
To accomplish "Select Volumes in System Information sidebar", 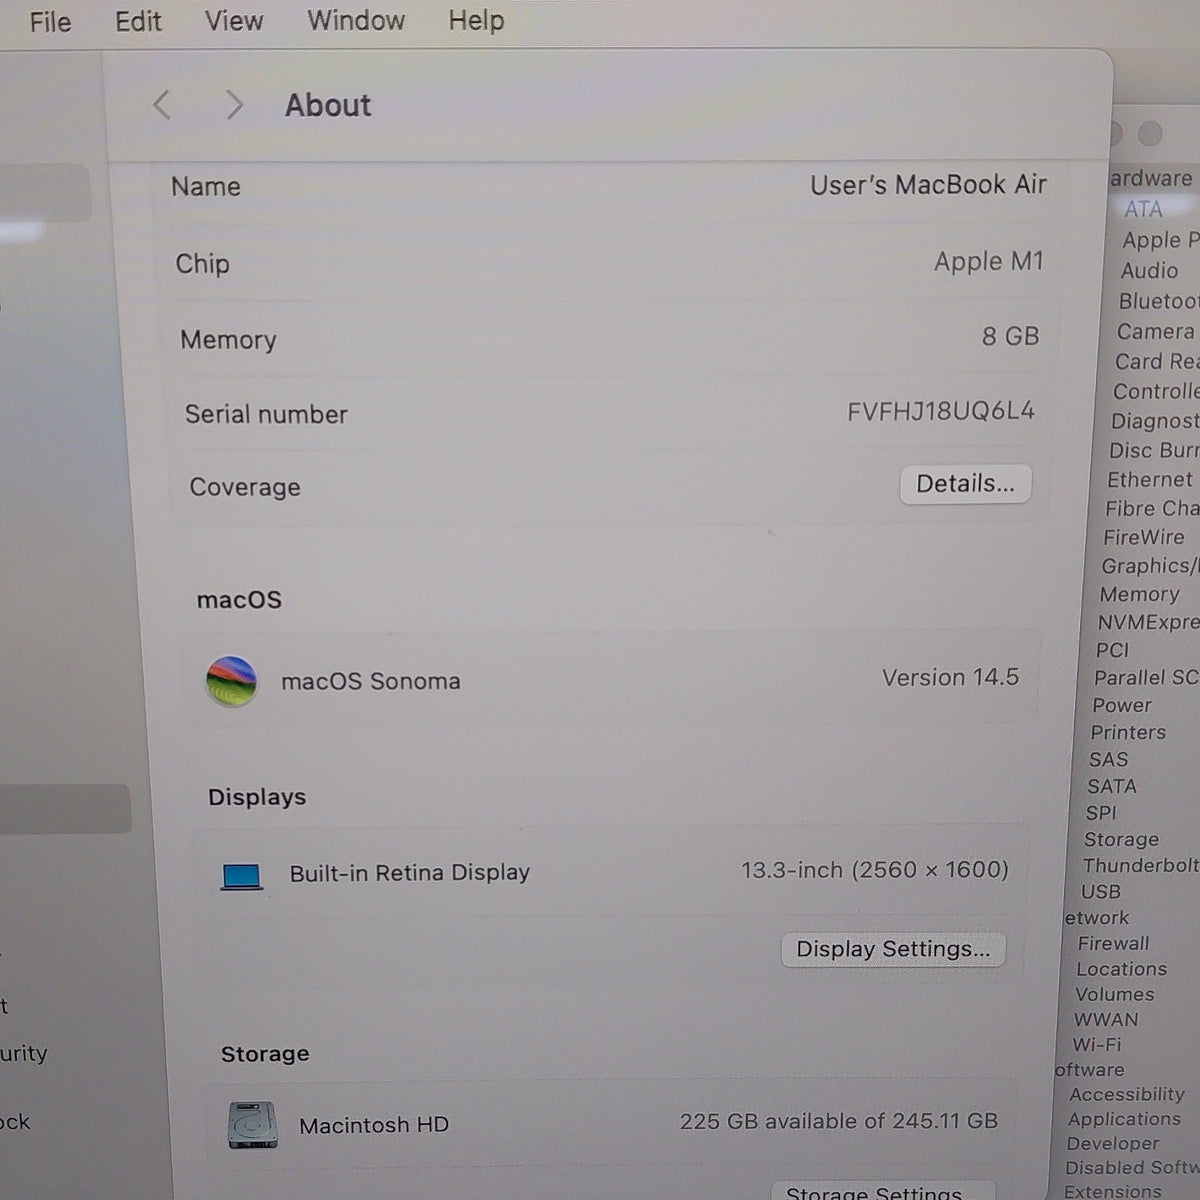I will coord(1114,994).
